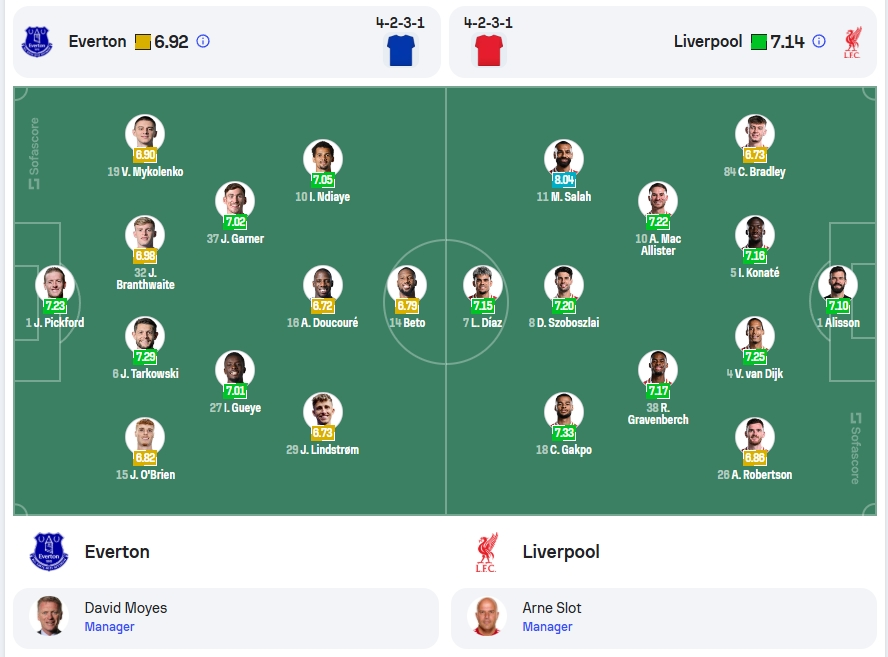Click the Liverpool crest above Arne Slot
This screenshot has height=657, width=888.
pos(486,552)
